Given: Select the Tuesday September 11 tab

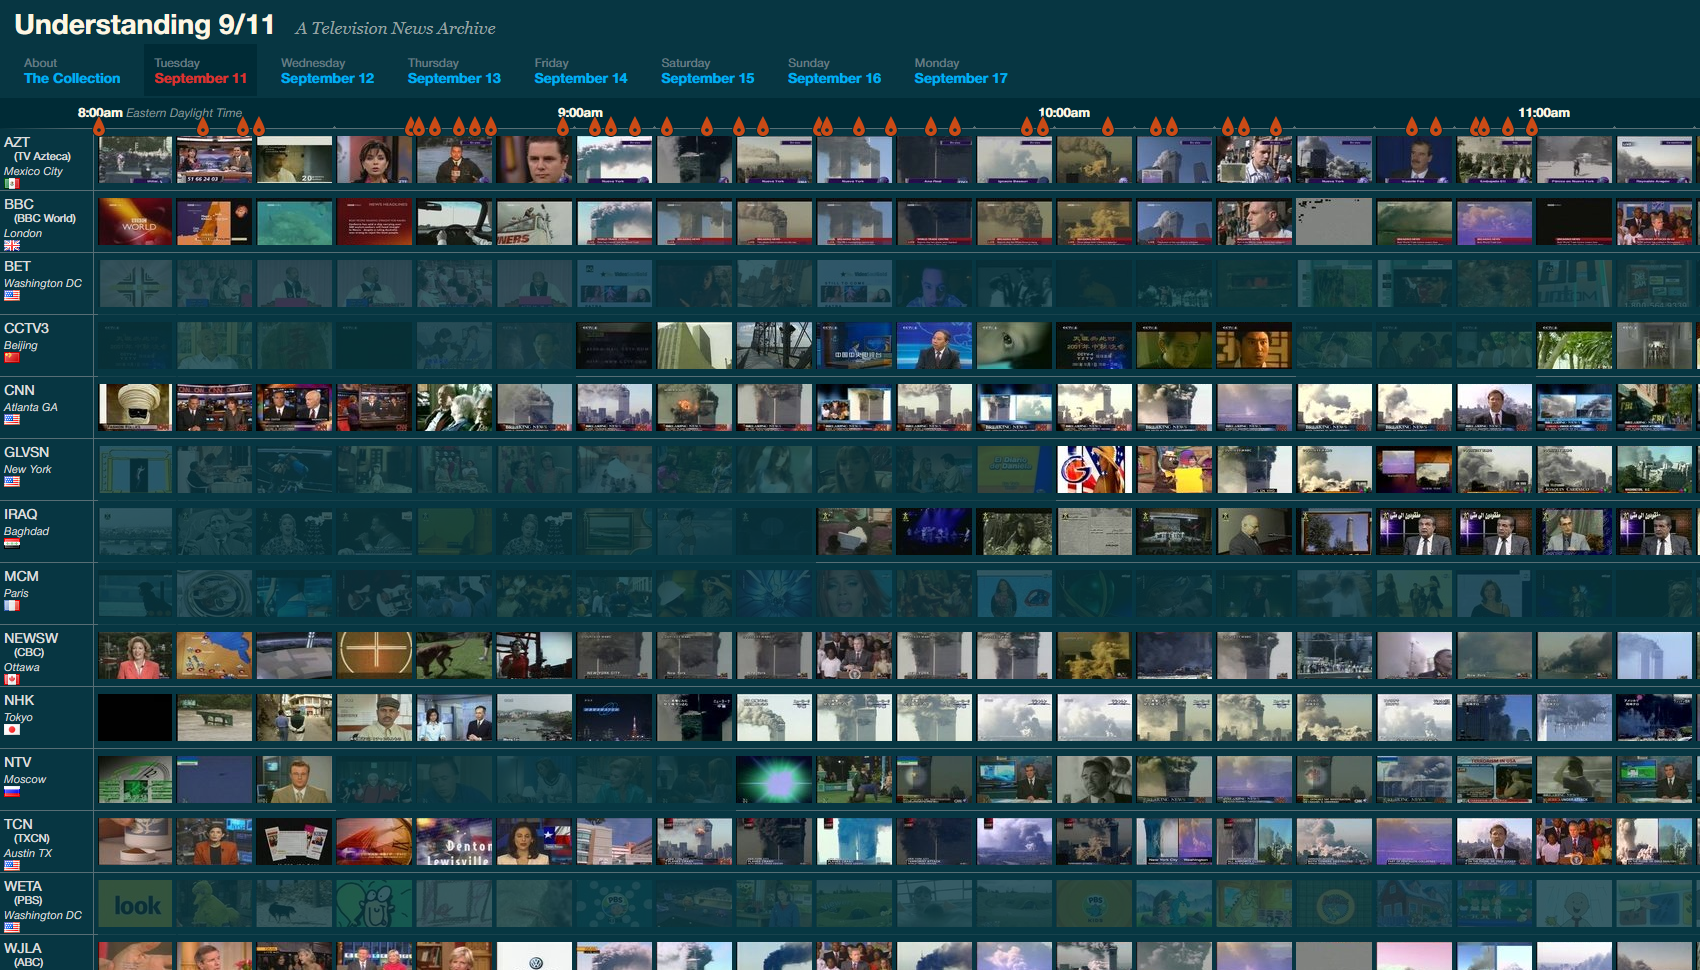Looking at the screenshot, I should tap(200, 71).
